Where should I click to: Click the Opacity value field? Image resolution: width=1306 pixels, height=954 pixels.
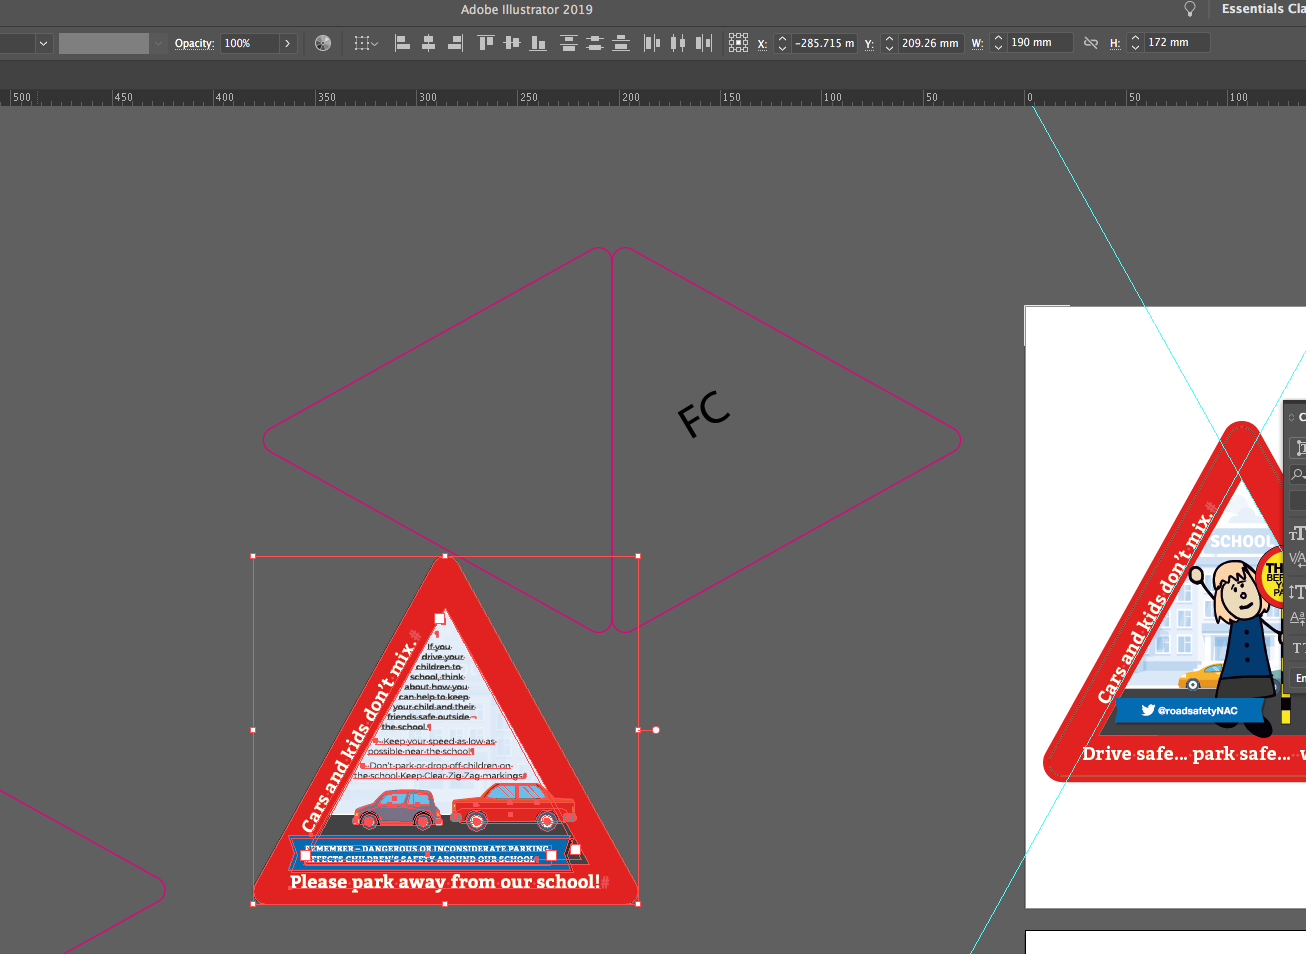tap(250, 43)
